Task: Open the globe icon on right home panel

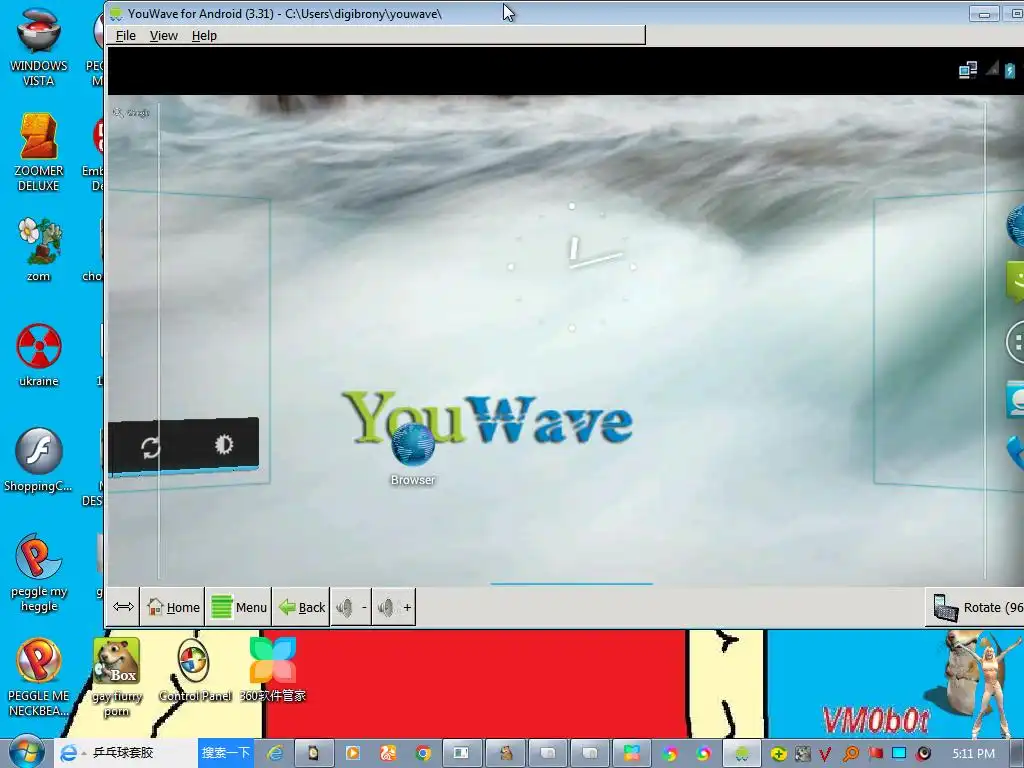Action: (x=1016, y=226)
